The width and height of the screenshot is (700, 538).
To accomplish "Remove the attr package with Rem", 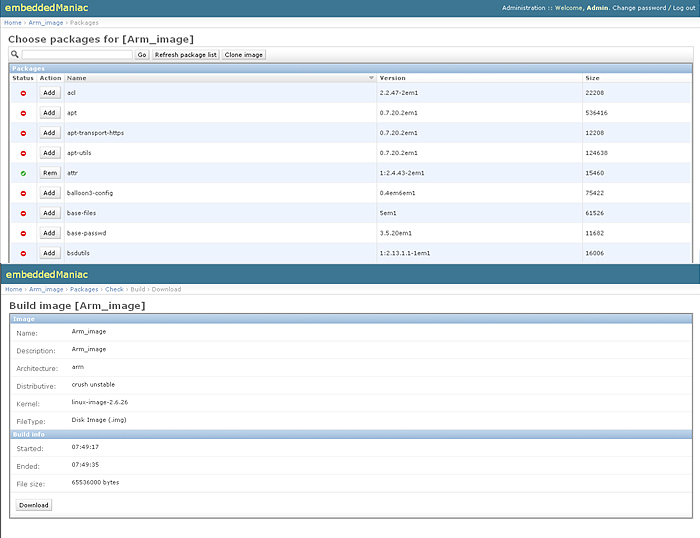I will [50, 173].
